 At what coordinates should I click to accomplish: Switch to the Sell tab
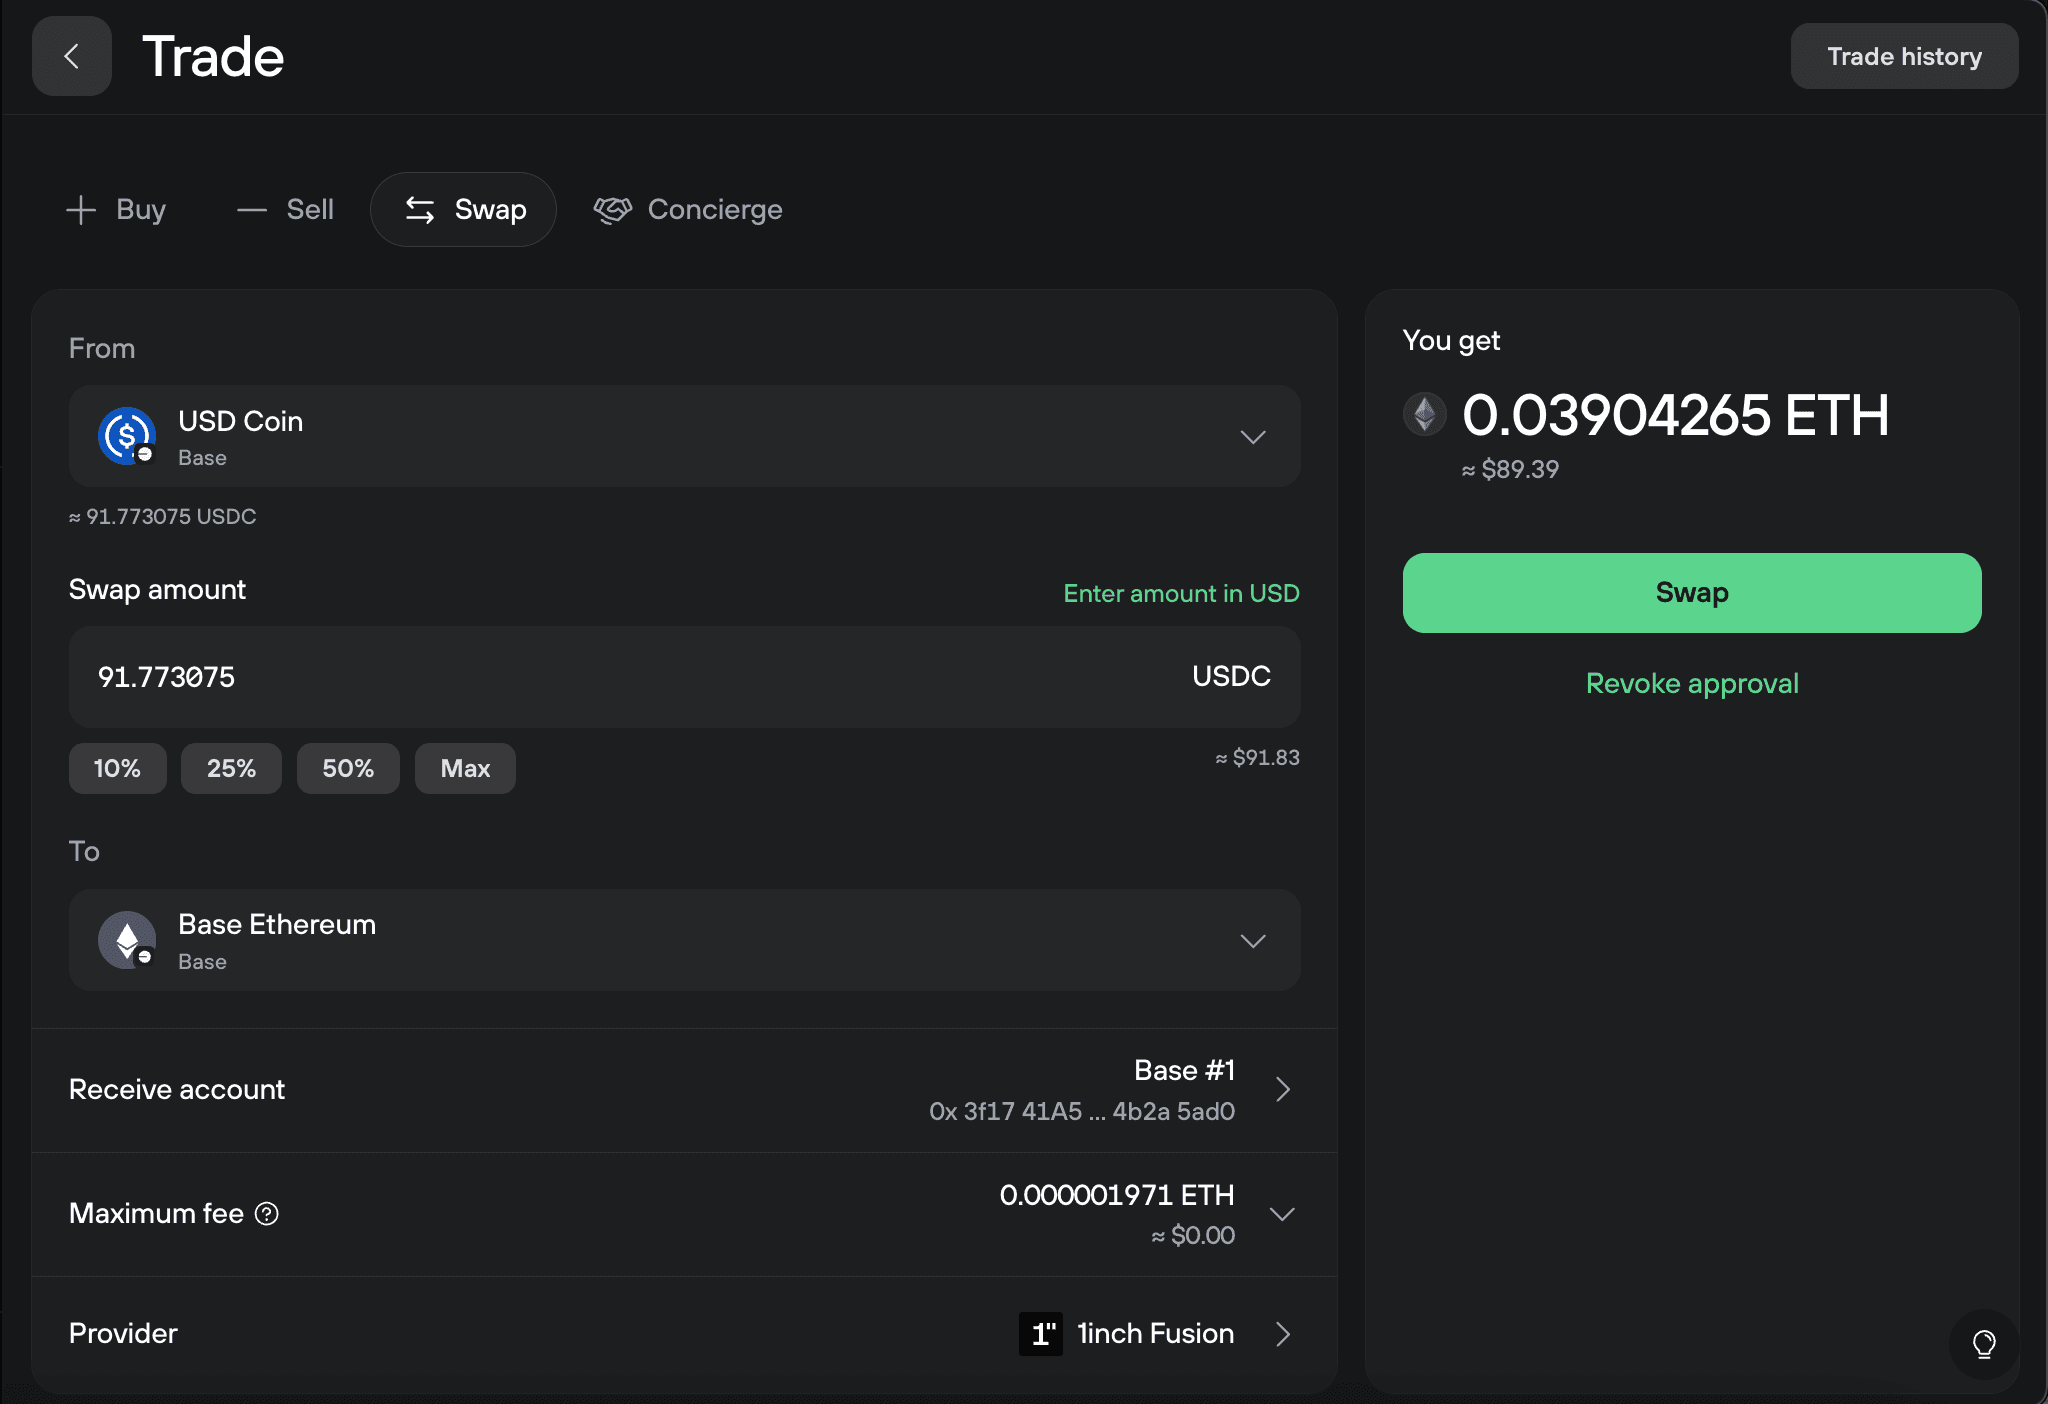pyautogui.click(x=285, y=209)
